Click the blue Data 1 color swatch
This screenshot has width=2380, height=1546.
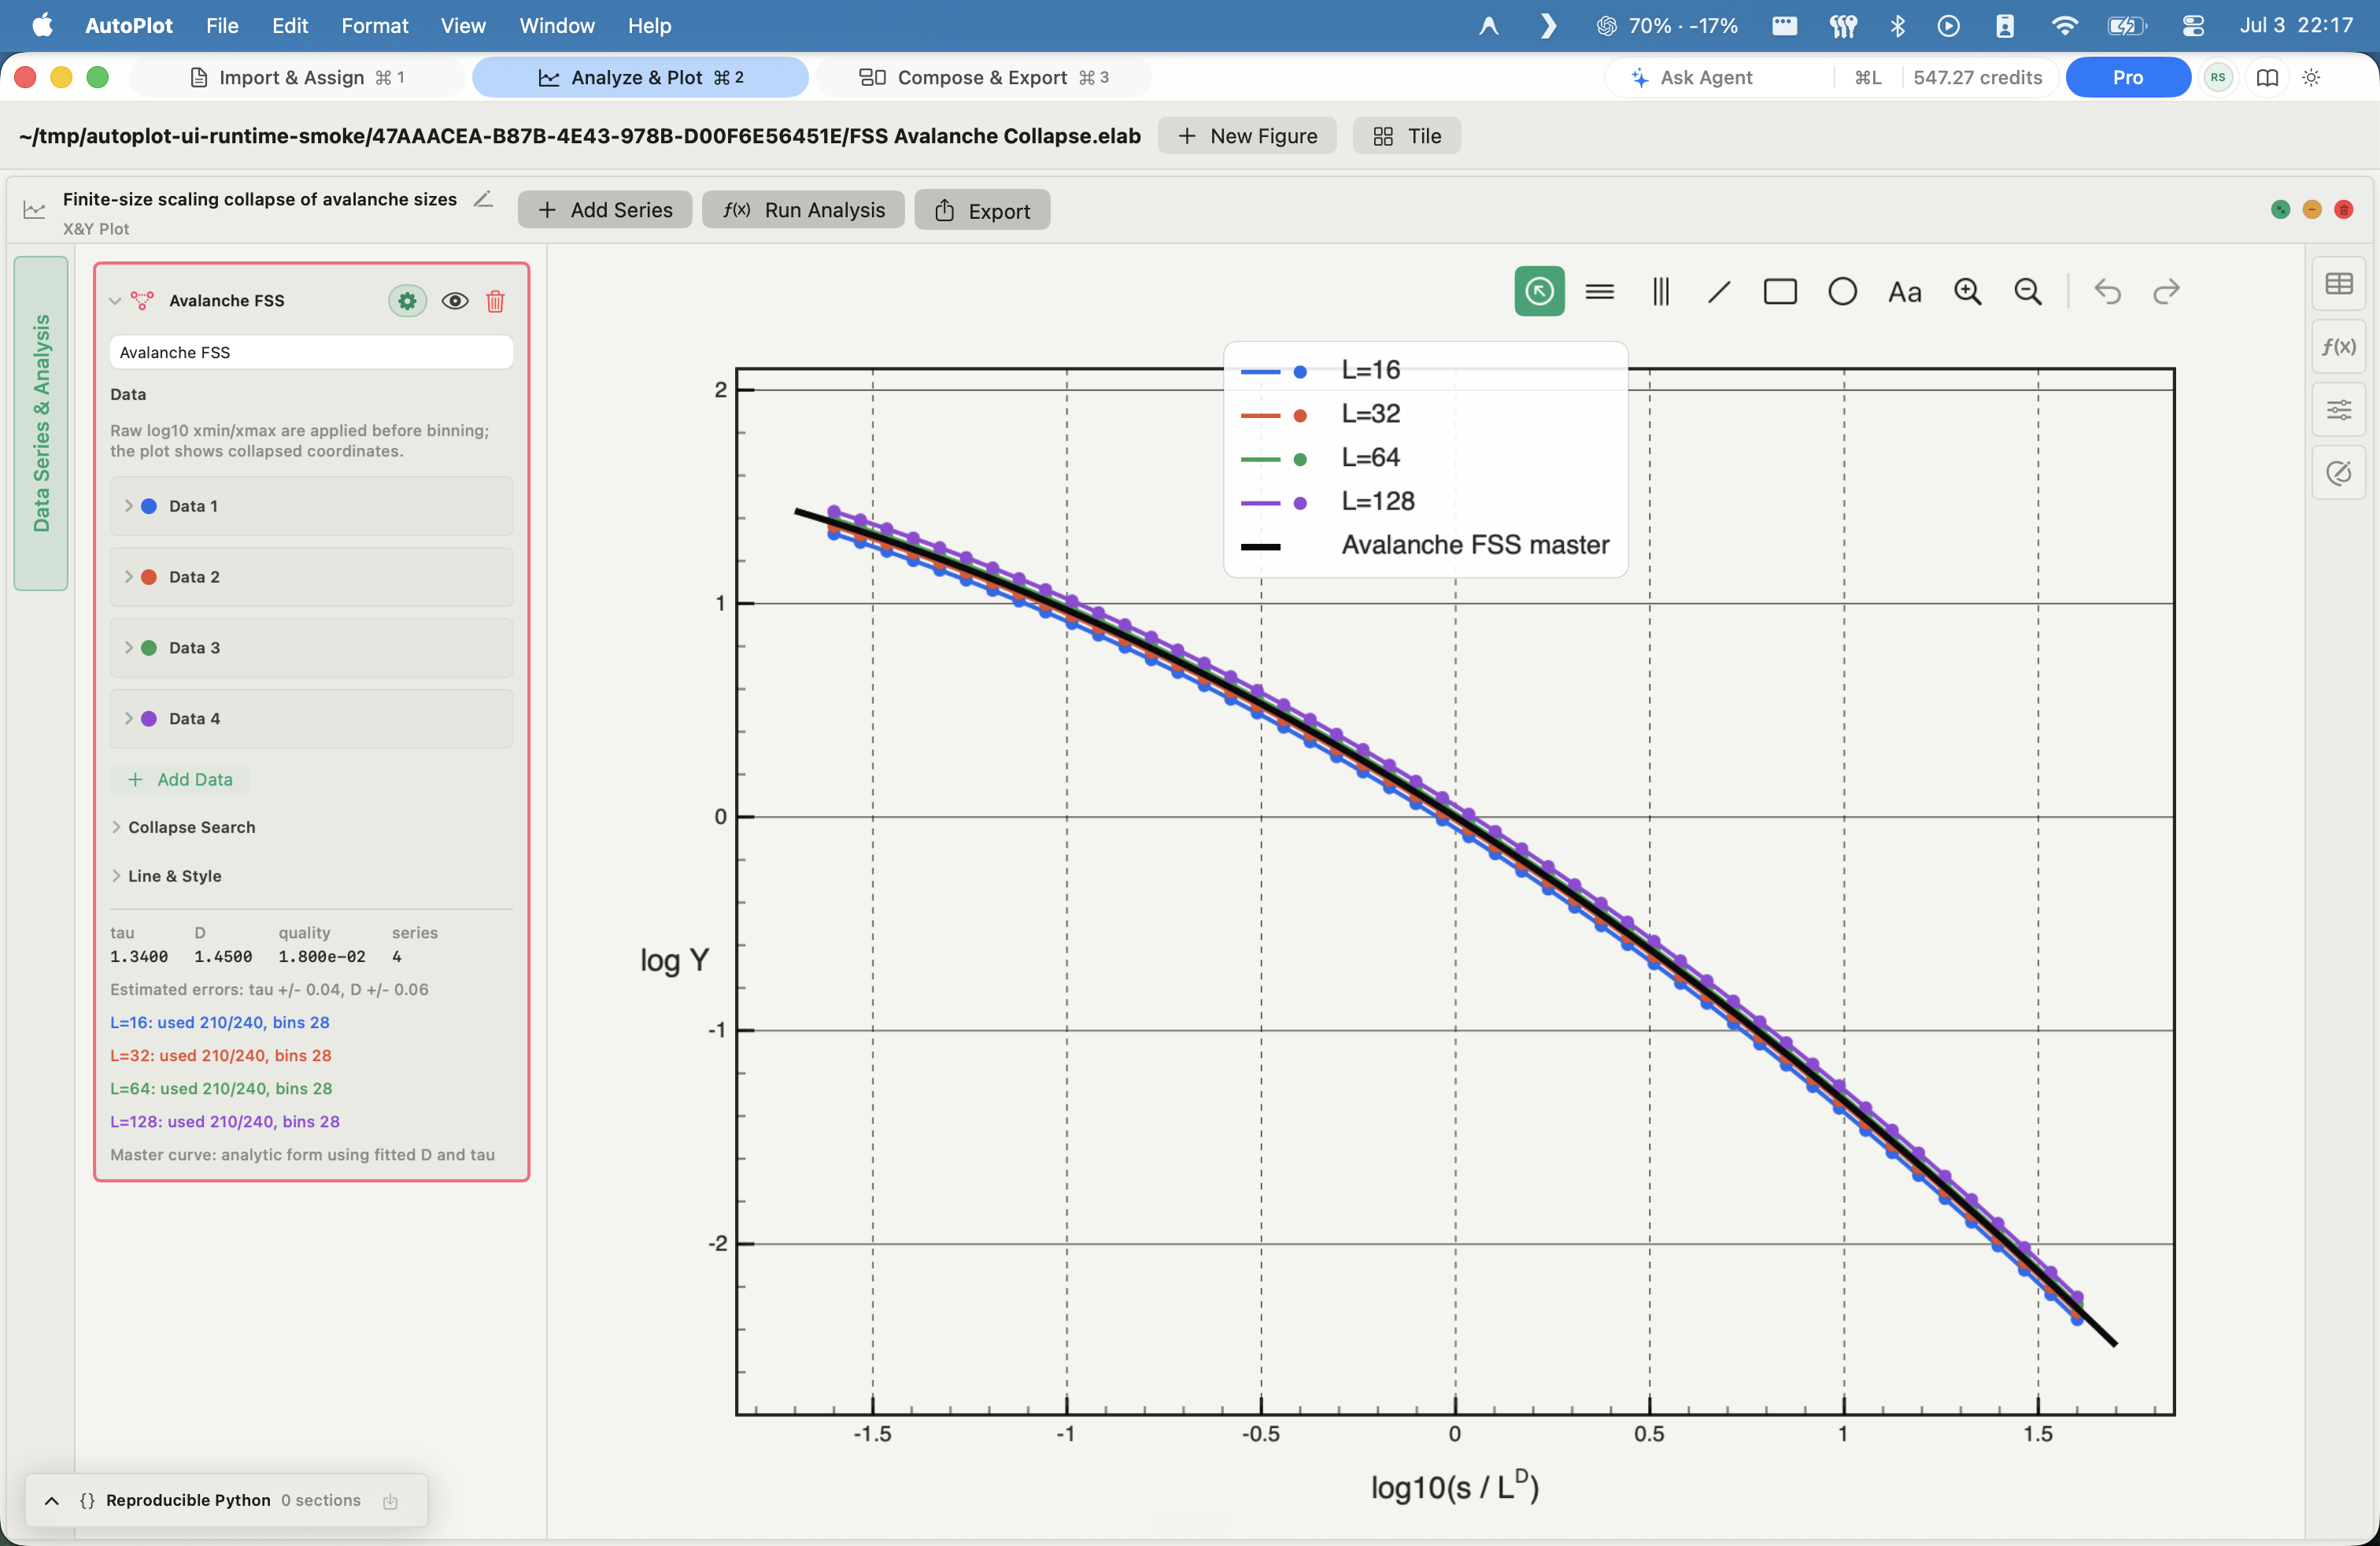pos(149,506)
